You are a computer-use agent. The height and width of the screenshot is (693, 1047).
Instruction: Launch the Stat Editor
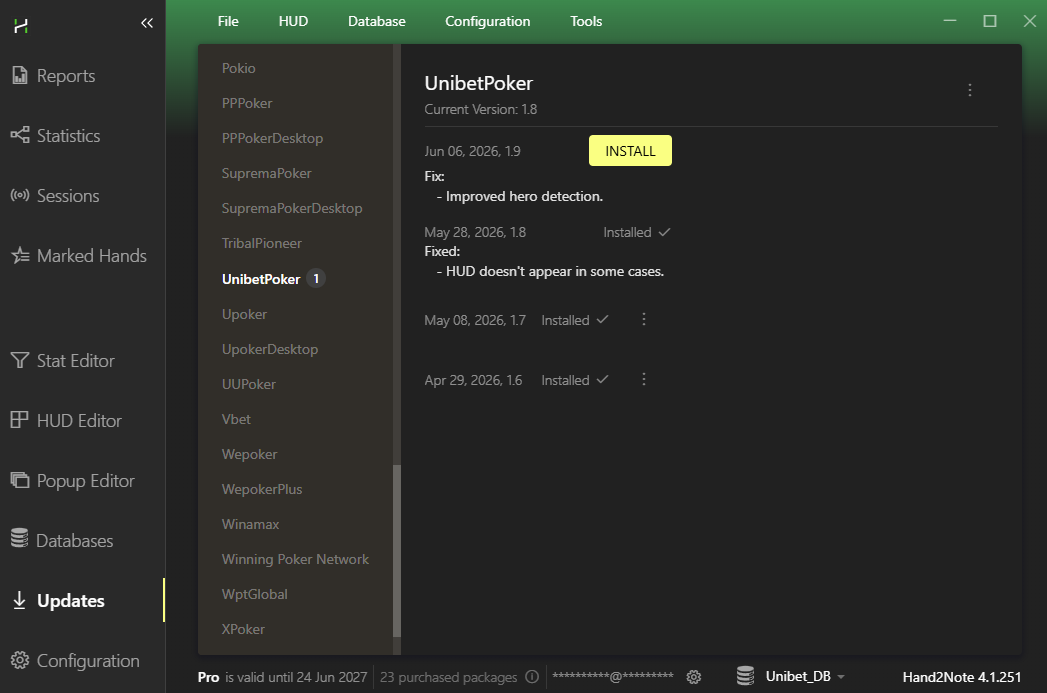[63, 361]
